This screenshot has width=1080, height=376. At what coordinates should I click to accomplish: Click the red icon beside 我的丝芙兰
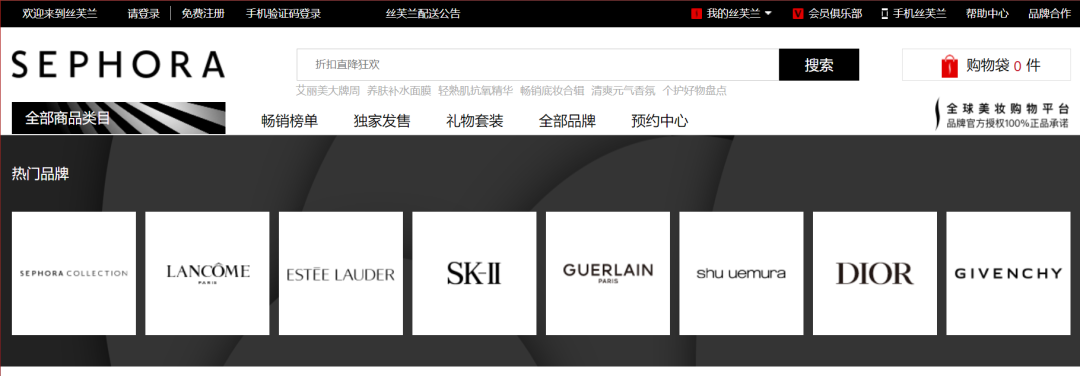(696, 14)
